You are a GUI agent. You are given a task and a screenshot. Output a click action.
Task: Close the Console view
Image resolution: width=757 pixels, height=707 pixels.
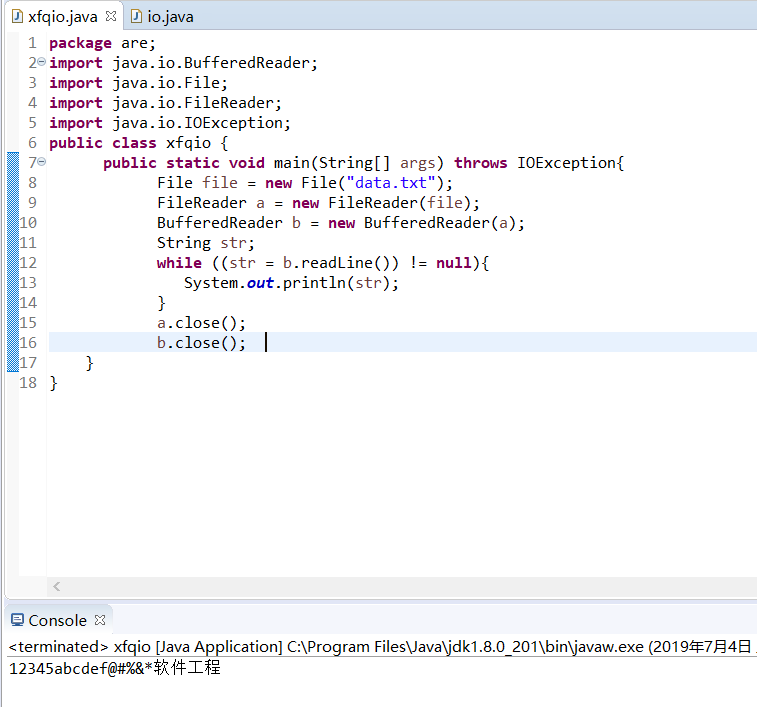(x=100, y=620)
